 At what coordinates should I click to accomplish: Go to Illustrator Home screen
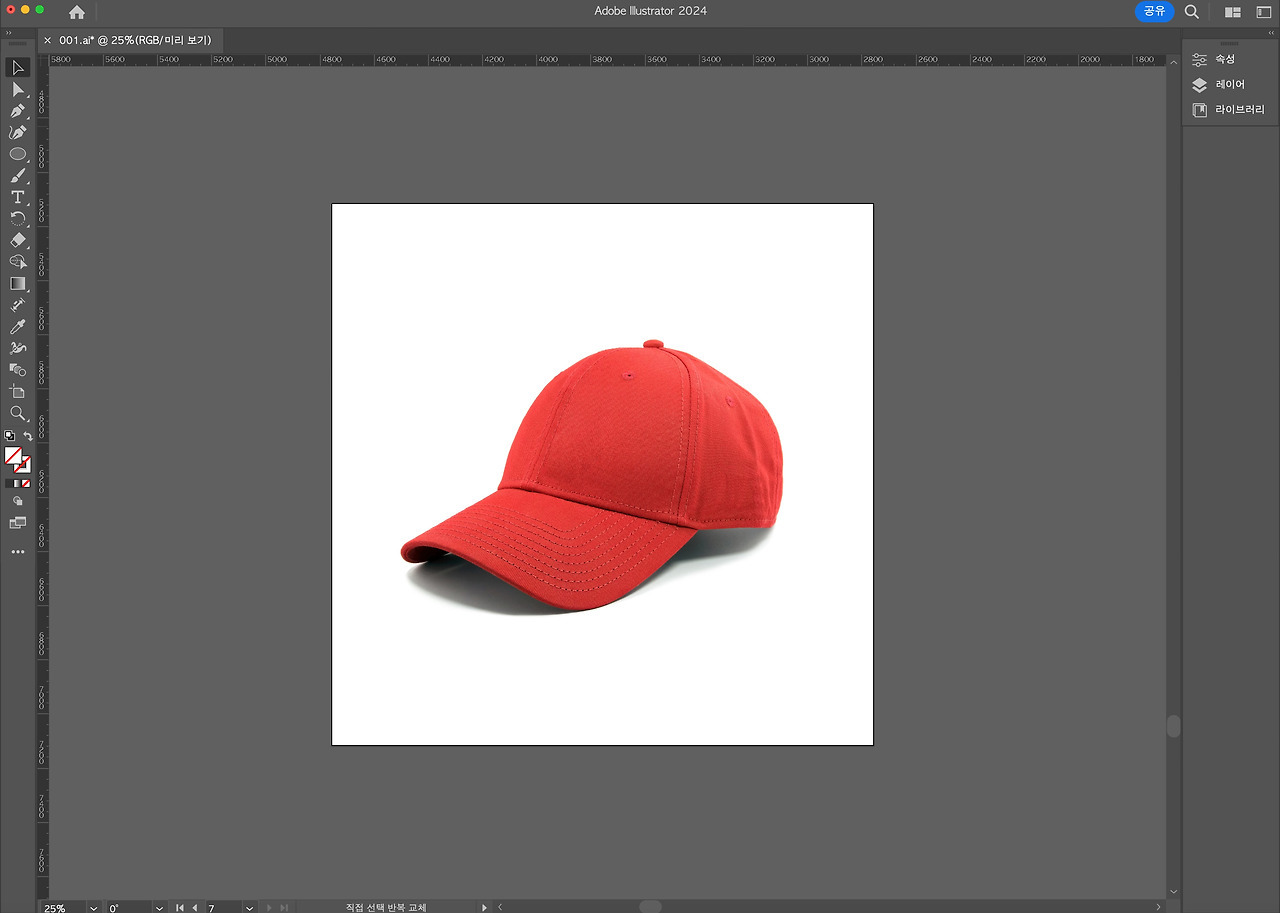coord(77,12)
